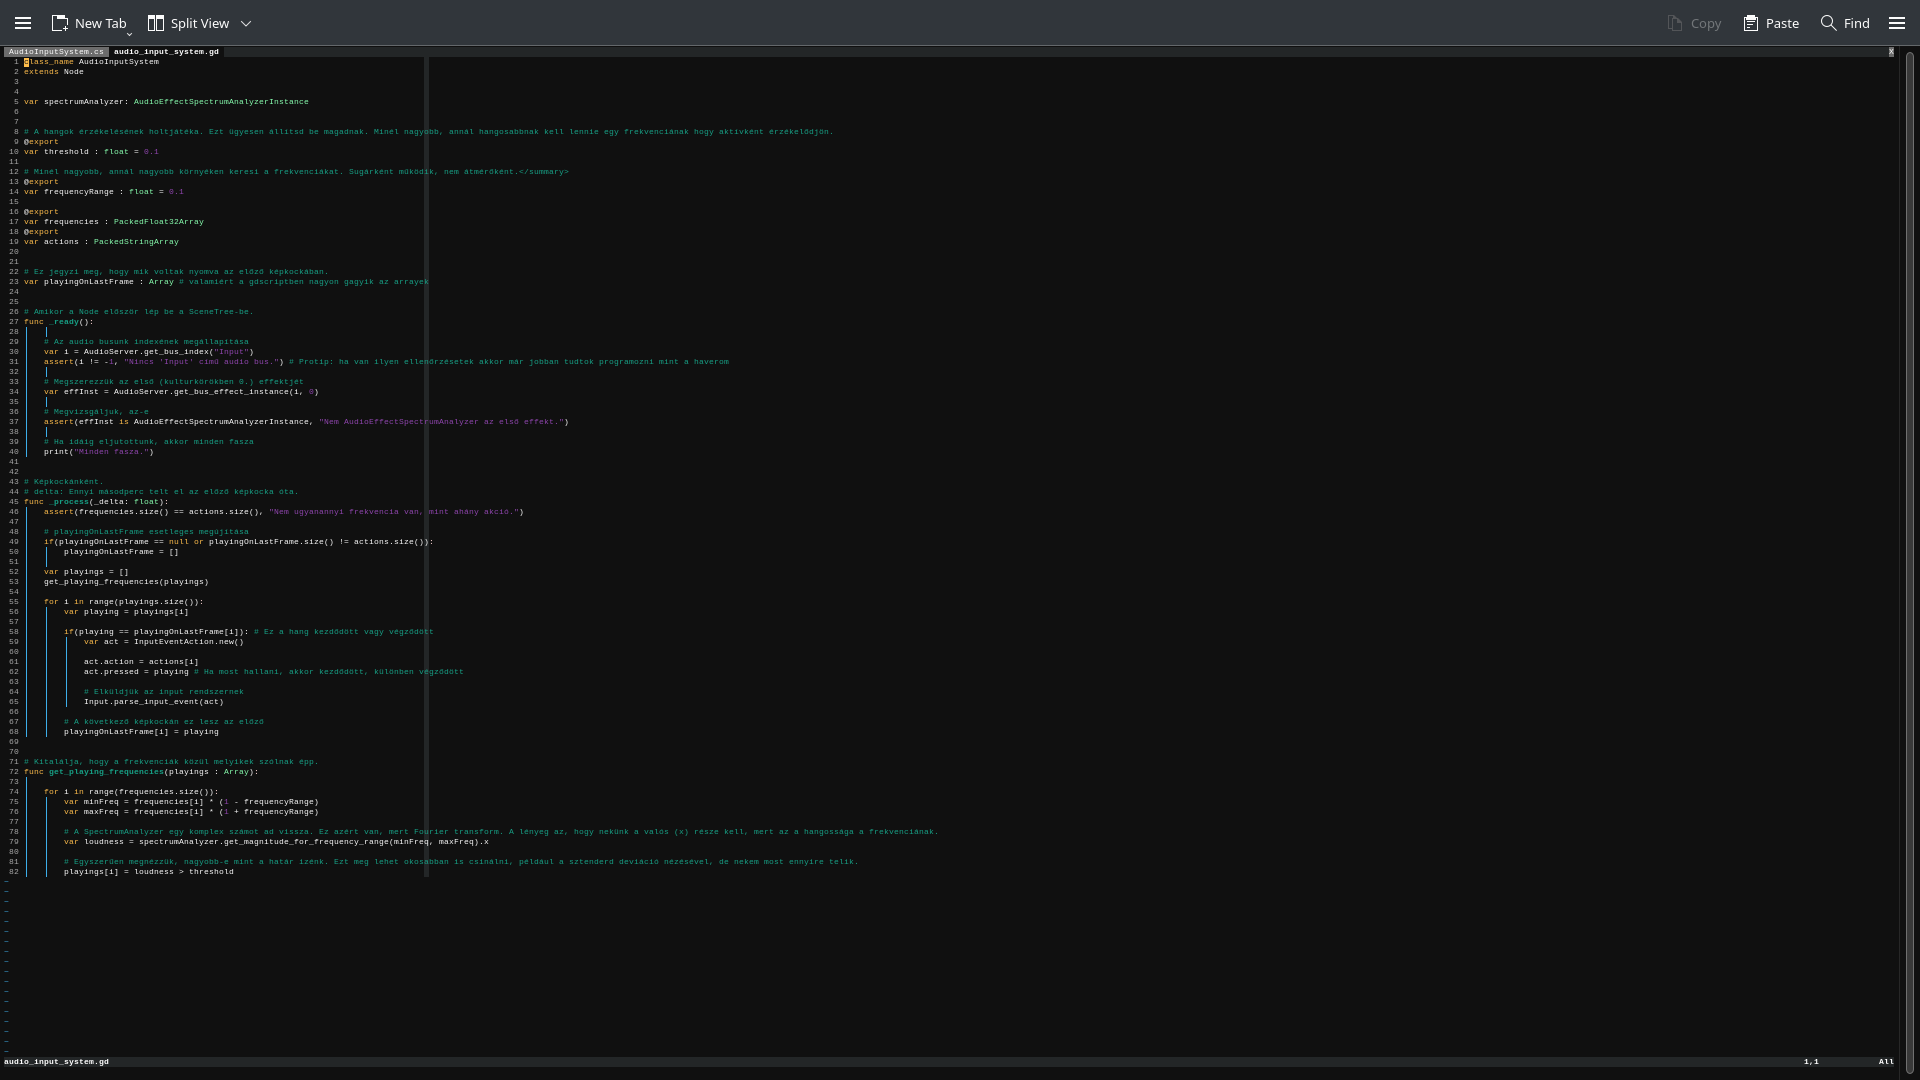Click 'var effInst = AudioServer.get_bus_effect_instance' line

pos(181,391)
